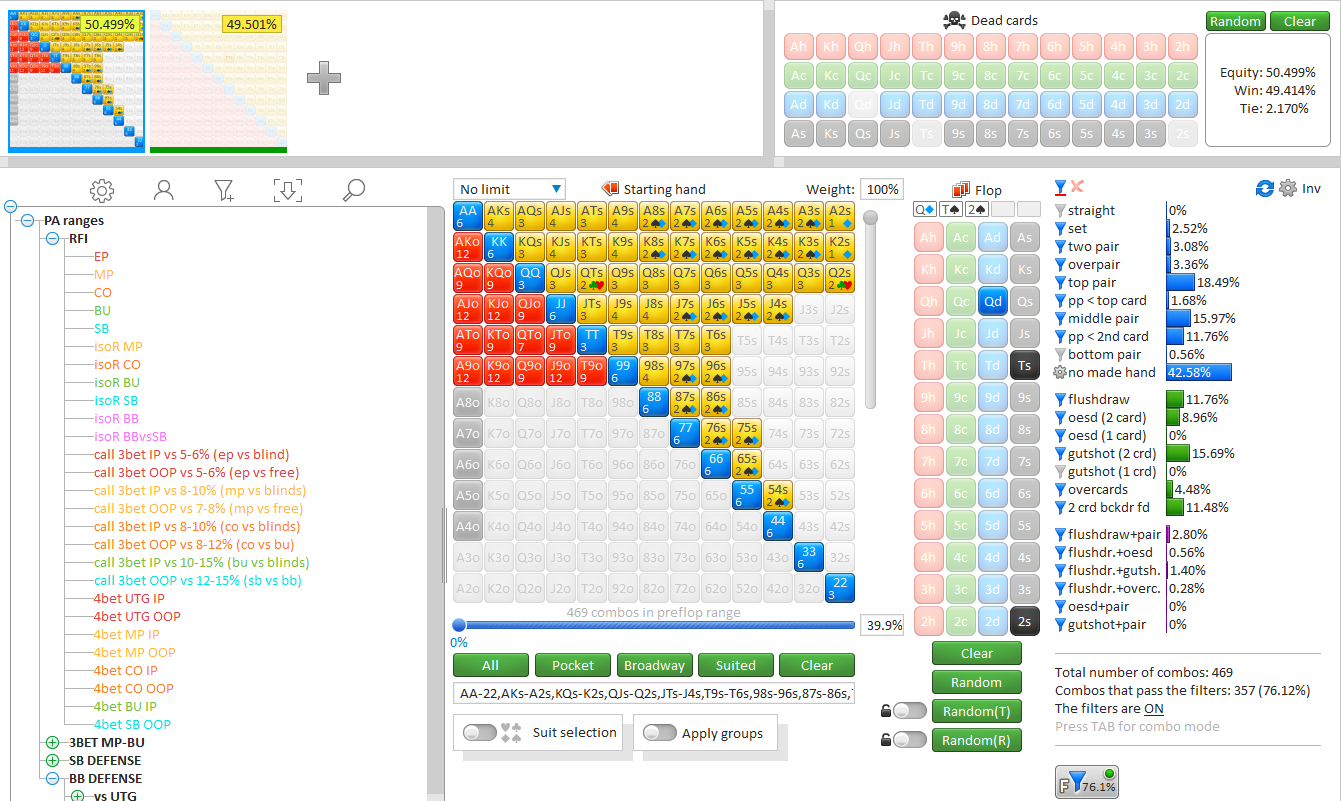Expand the 3BET MP-BU node
The width and height of the screenshot is (1341, 801).
click(x=52, y=743)
